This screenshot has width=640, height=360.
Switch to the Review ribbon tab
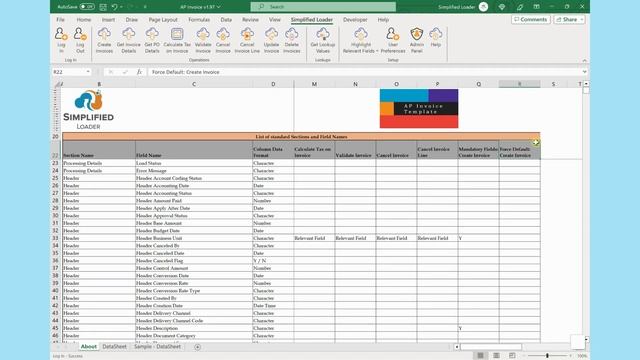click(x=250, y=20)
